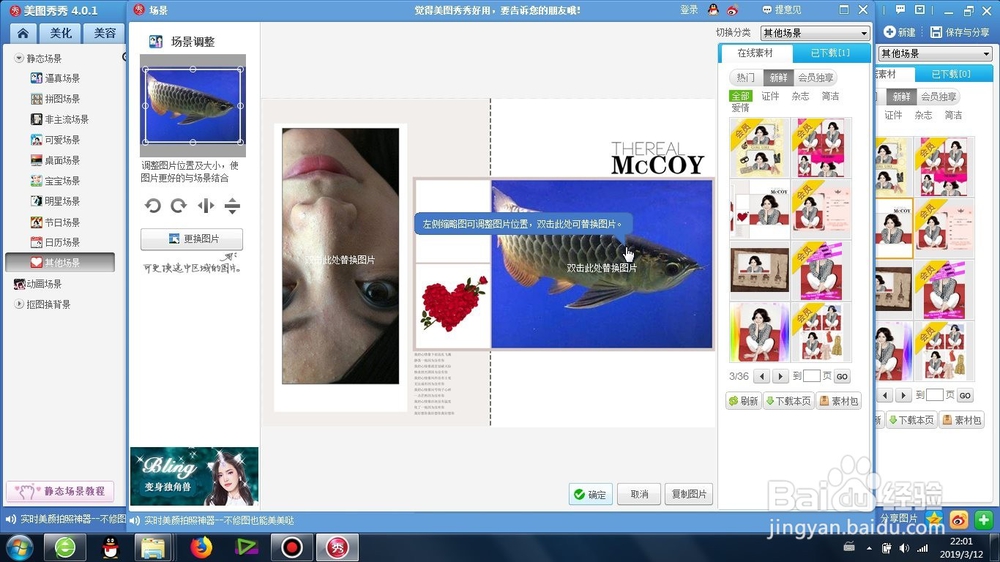Viewport: 1000px width, 562px height.
Task: Open 静态场景教程 link
Action: click(61, 491)
